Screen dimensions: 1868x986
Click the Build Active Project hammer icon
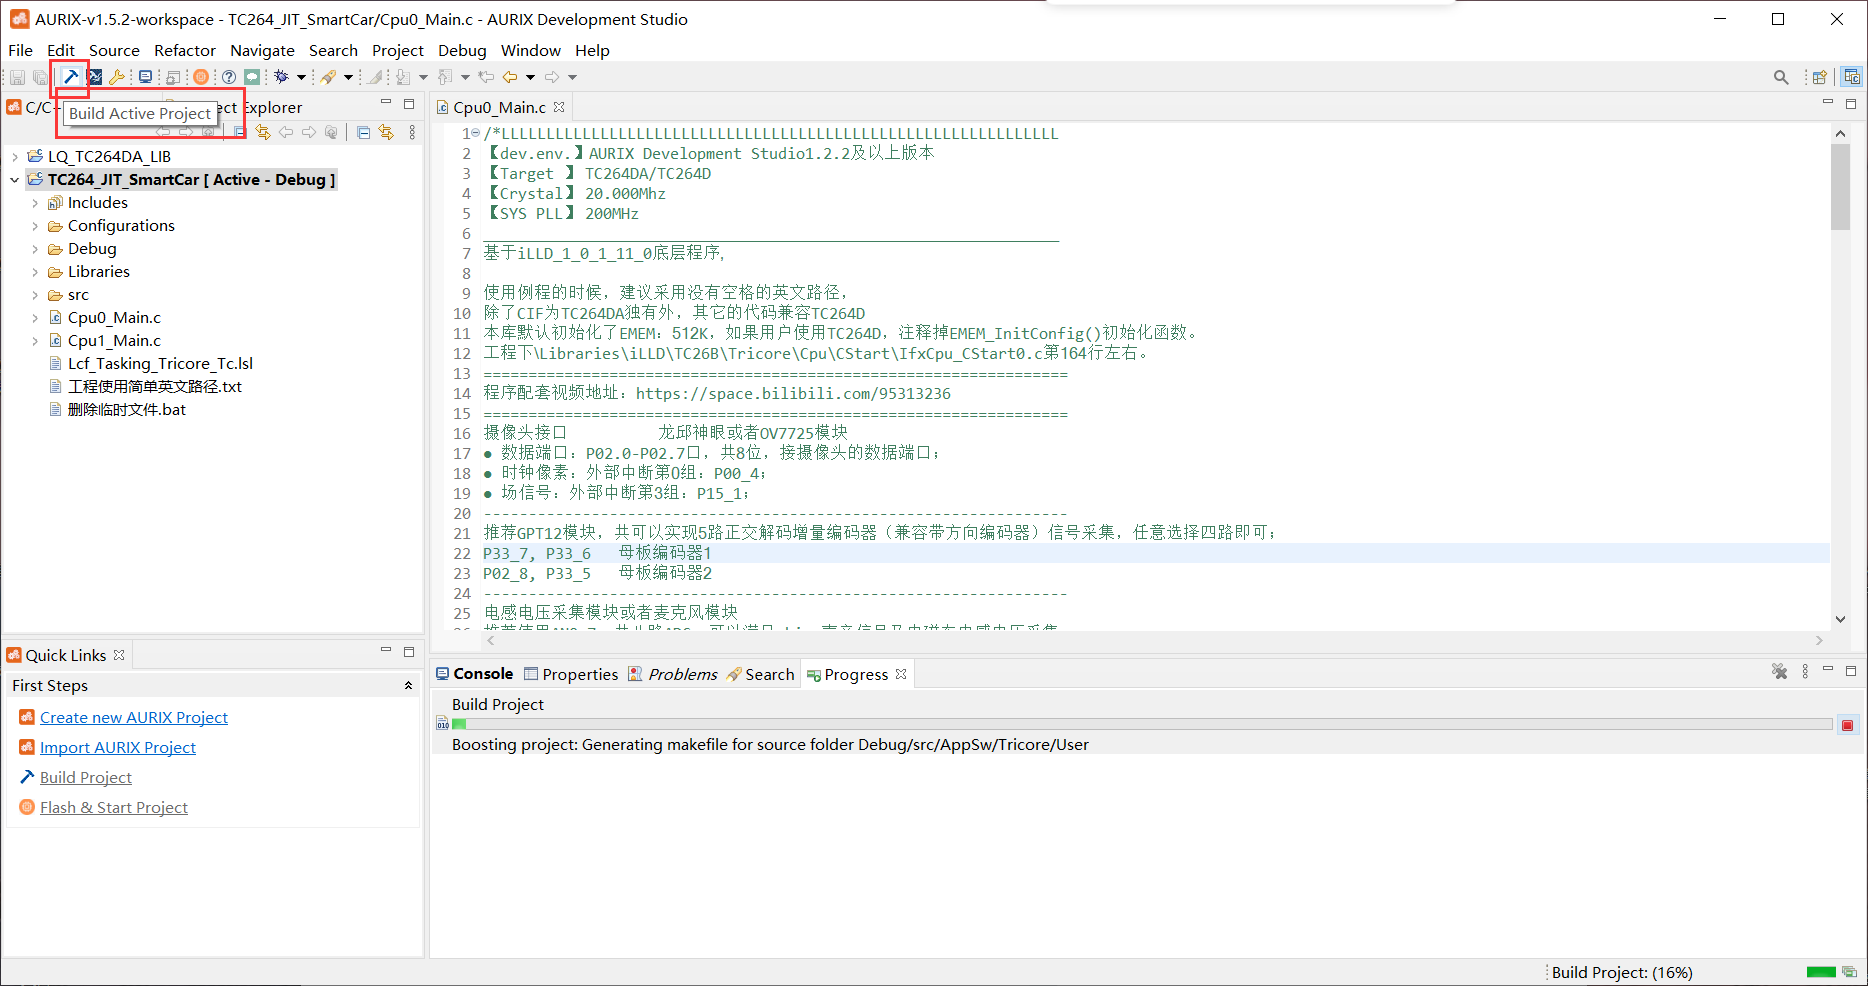(71, 77)
